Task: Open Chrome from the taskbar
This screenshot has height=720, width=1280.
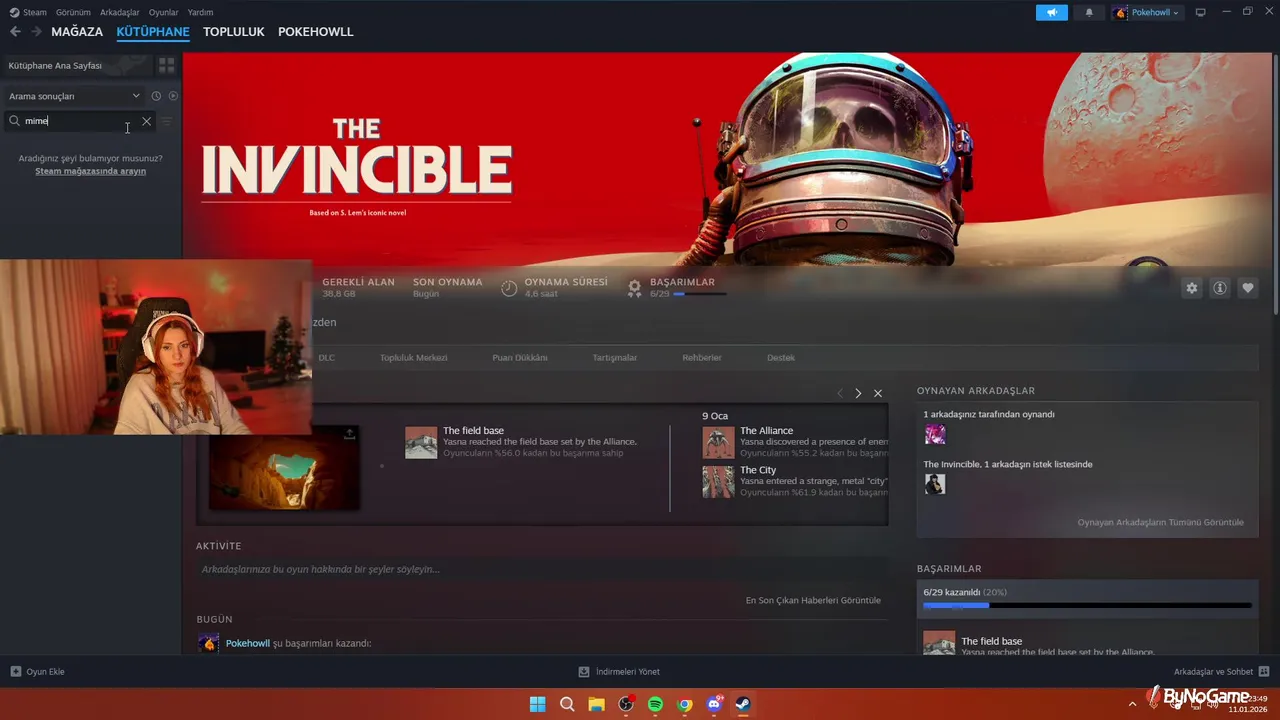Action: (x=685, y=704)
